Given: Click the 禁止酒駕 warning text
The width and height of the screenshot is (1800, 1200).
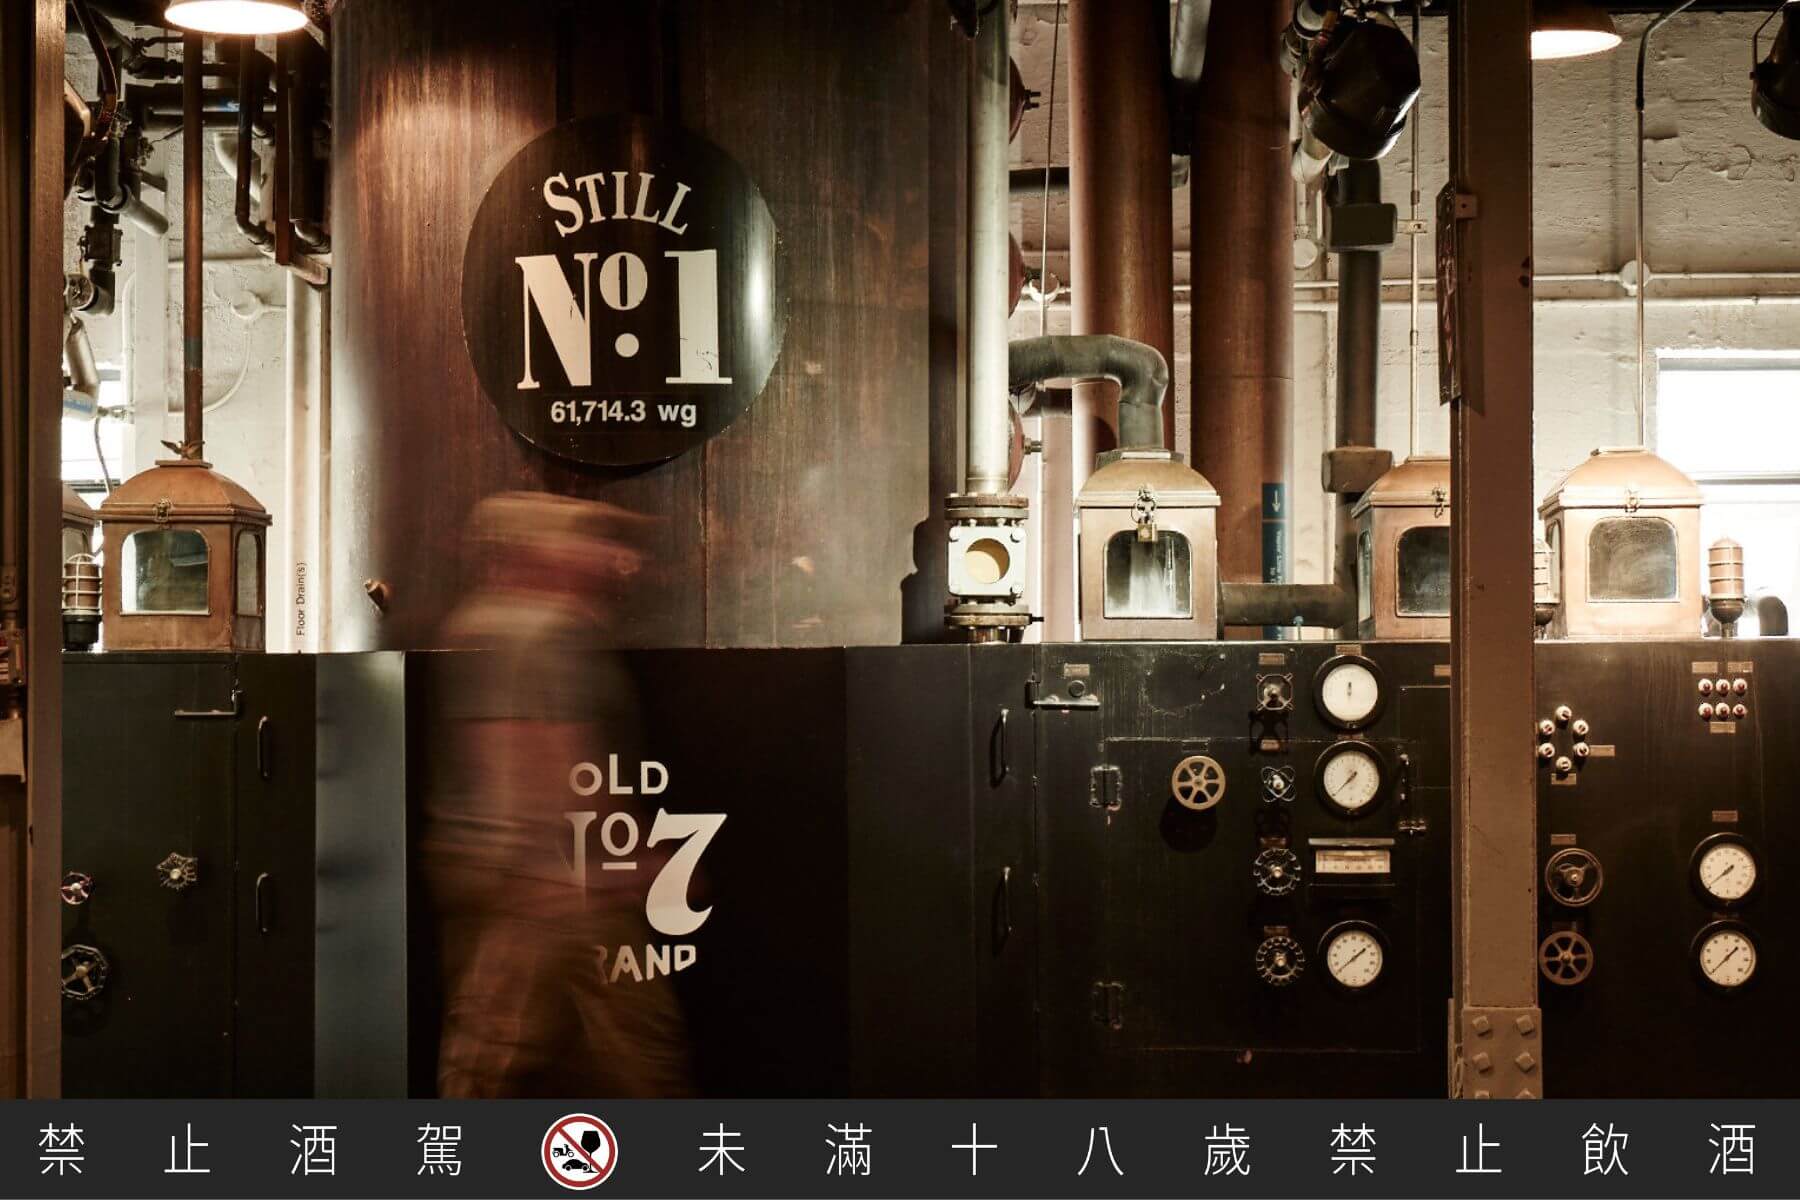Looking at the screenshot, I should (x=252, y=1151).
